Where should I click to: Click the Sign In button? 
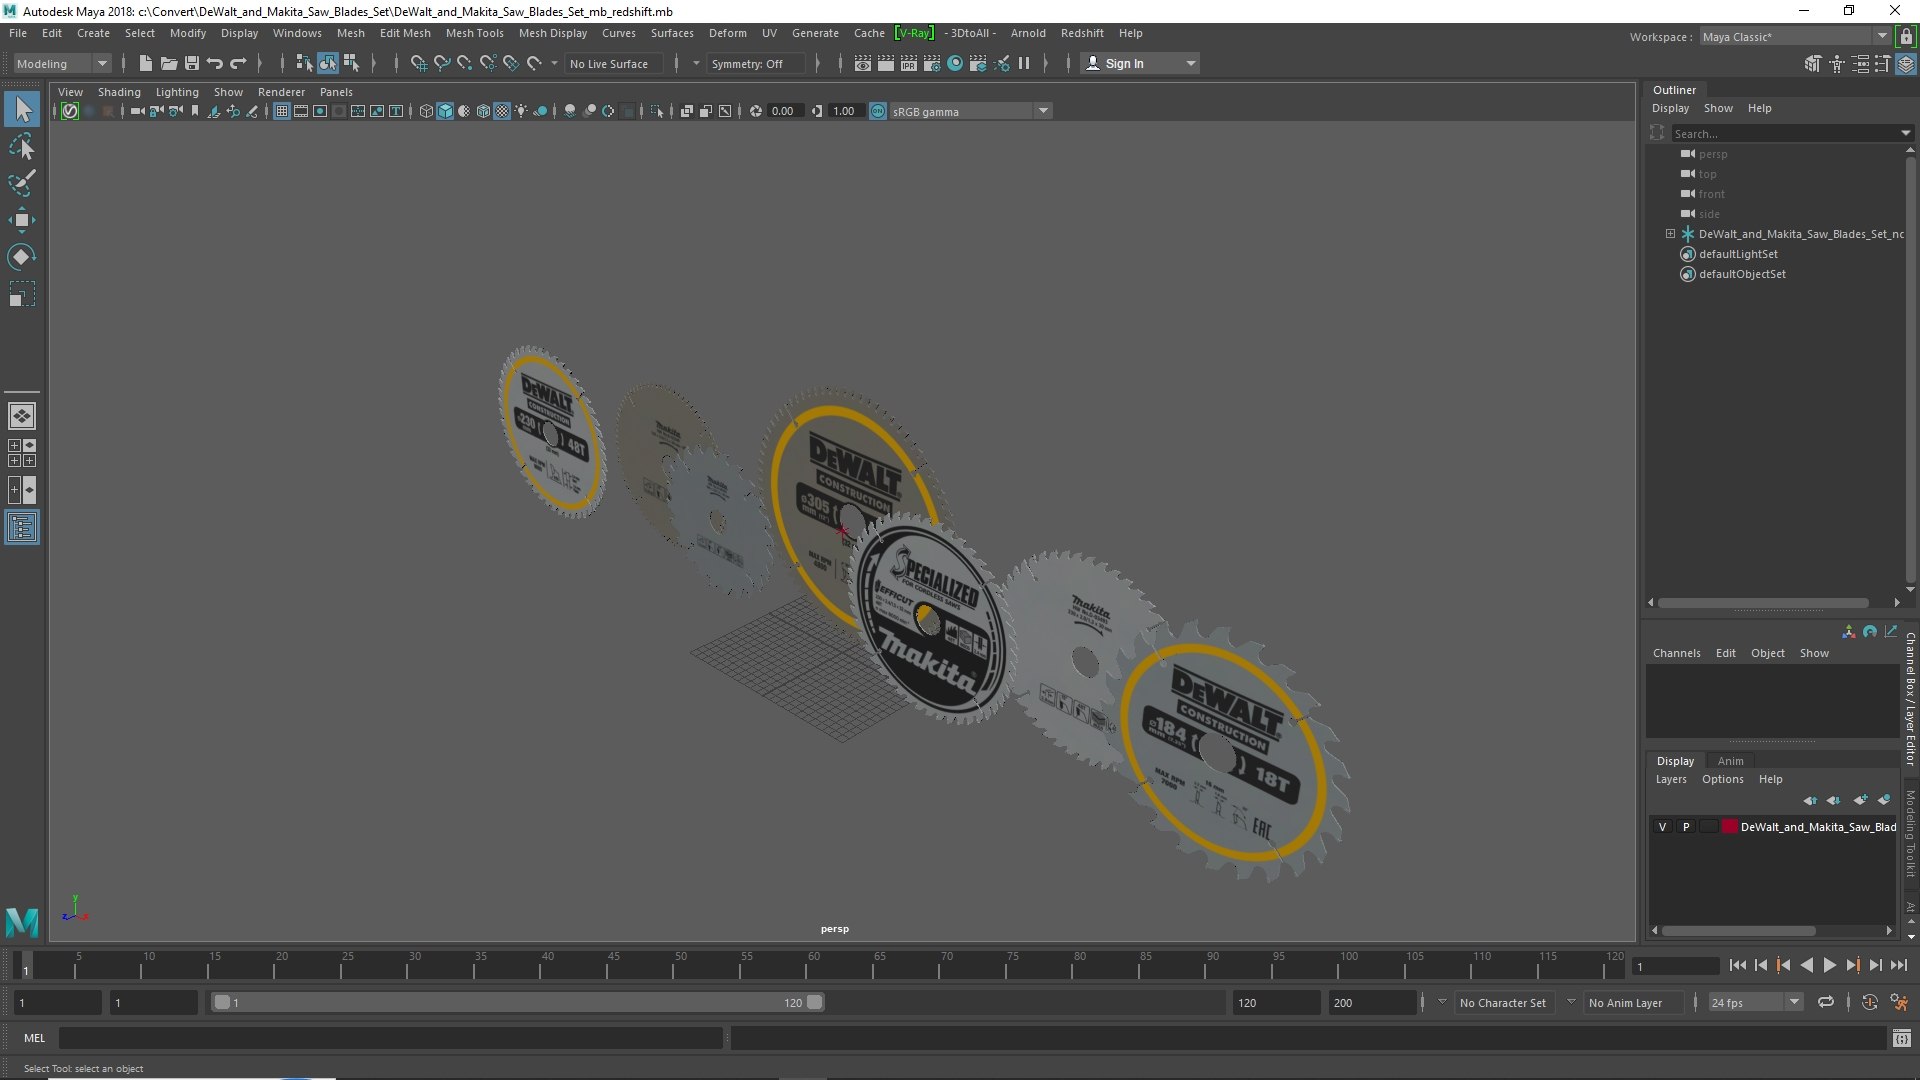[x=1139, y=63]
